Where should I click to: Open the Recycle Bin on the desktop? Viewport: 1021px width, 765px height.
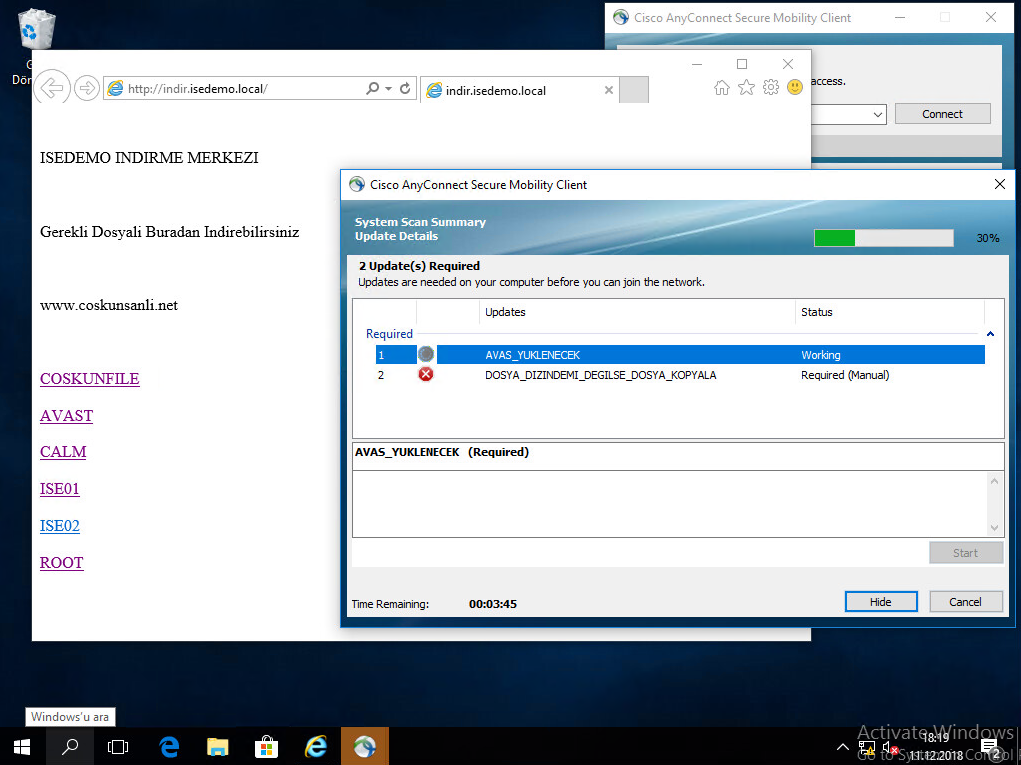click(35, 30)
